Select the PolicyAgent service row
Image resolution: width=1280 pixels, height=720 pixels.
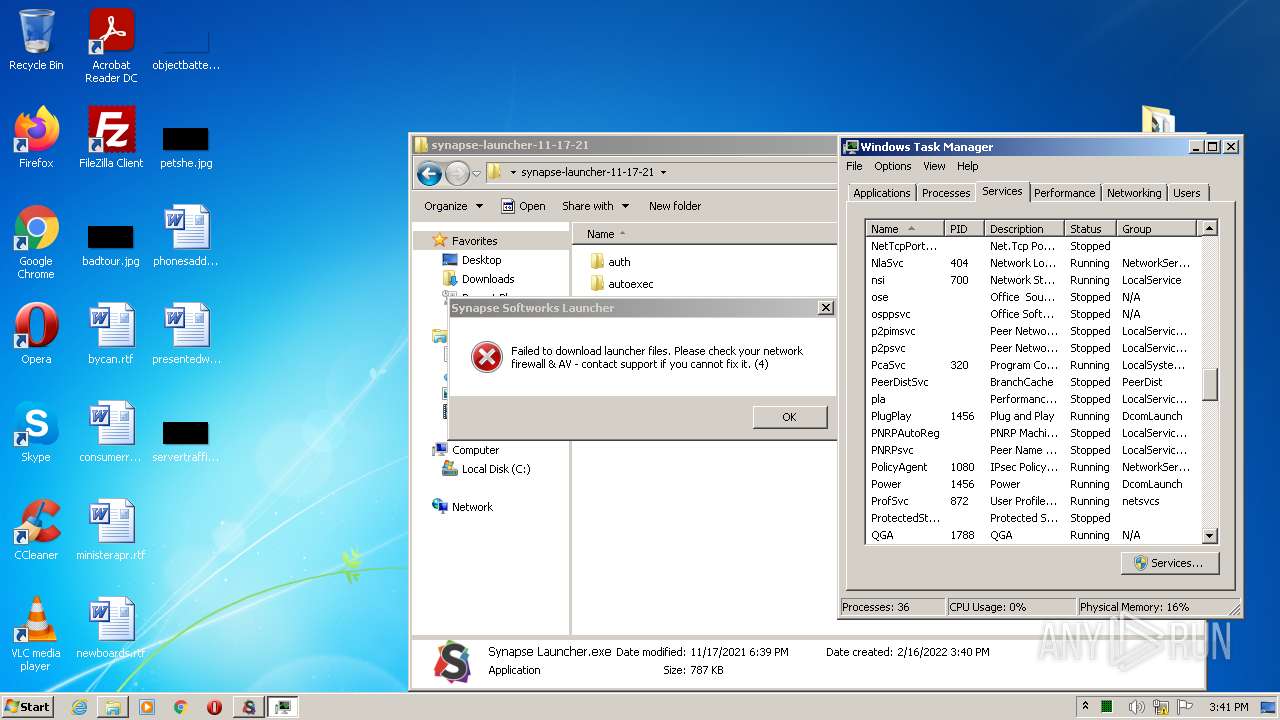(1033, 467)
